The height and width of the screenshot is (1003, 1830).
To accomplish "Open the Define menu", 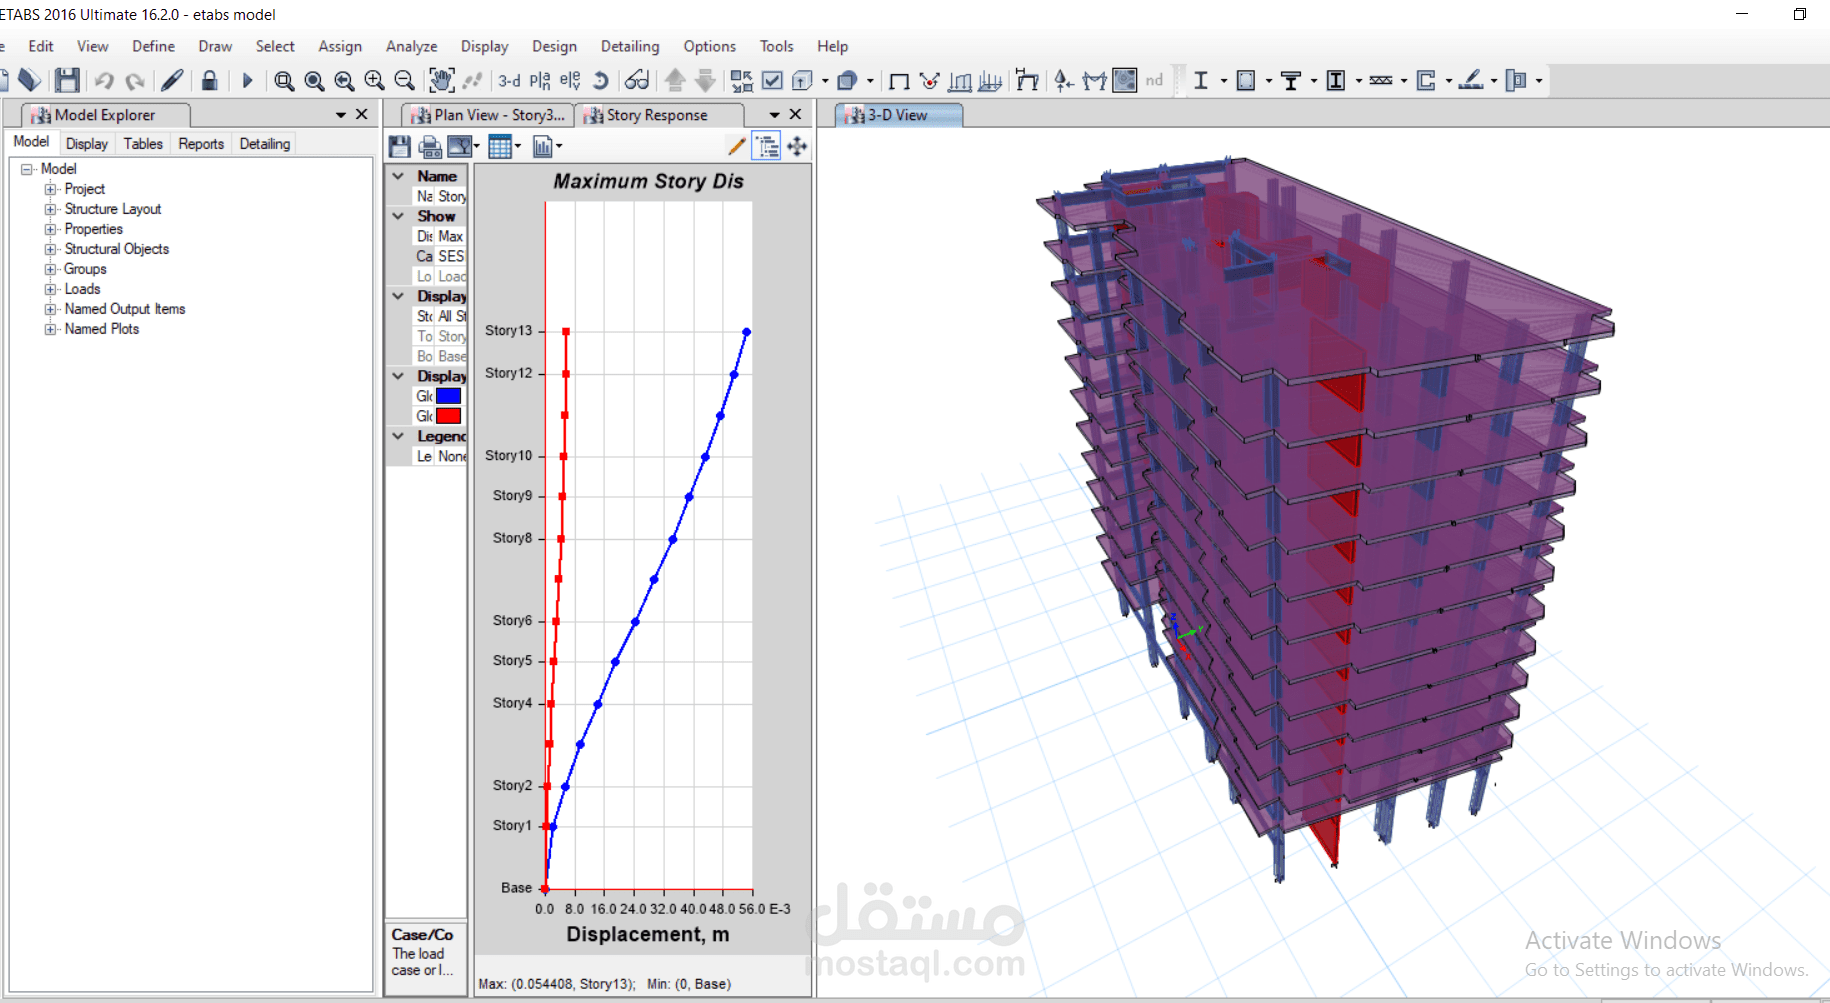I will [x=153, y=46].
